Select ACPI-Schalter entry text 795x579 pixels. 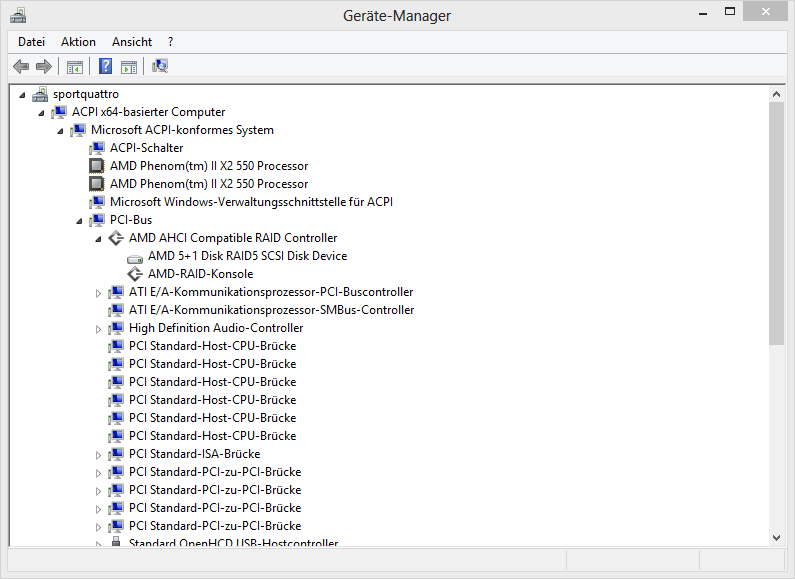coord(147,148)
